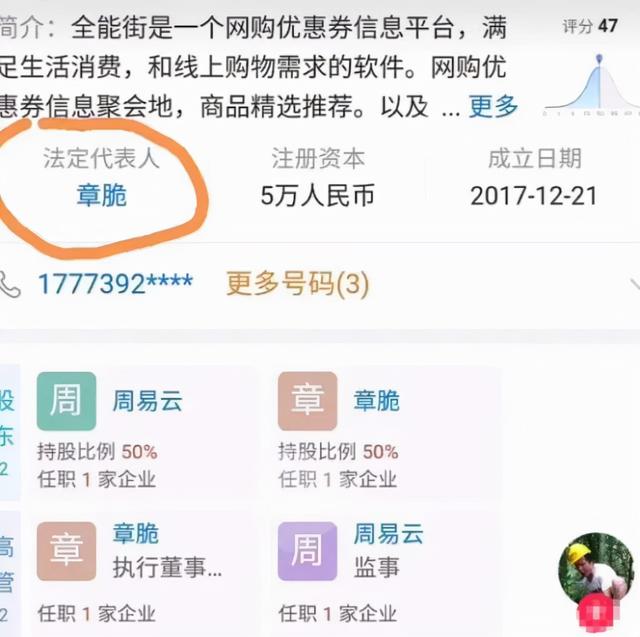This screenshot has height=637, width=640.
Task: Expand company intro with 更多 link
Action: click(493, 106)
